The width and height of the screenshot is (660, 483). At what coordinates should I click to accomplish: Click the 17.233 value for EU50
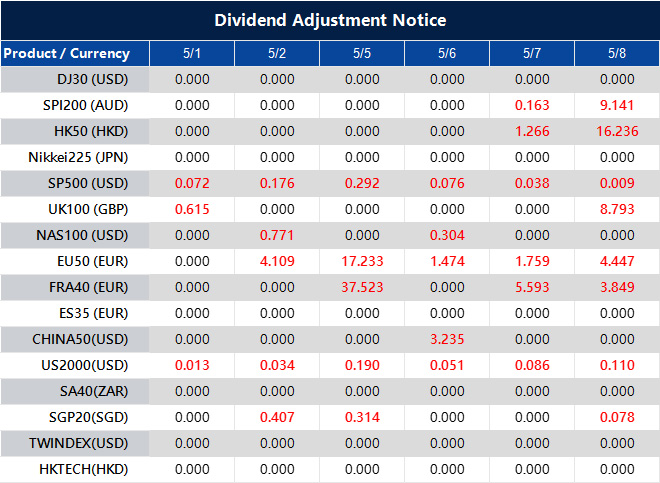click(362, 261)
